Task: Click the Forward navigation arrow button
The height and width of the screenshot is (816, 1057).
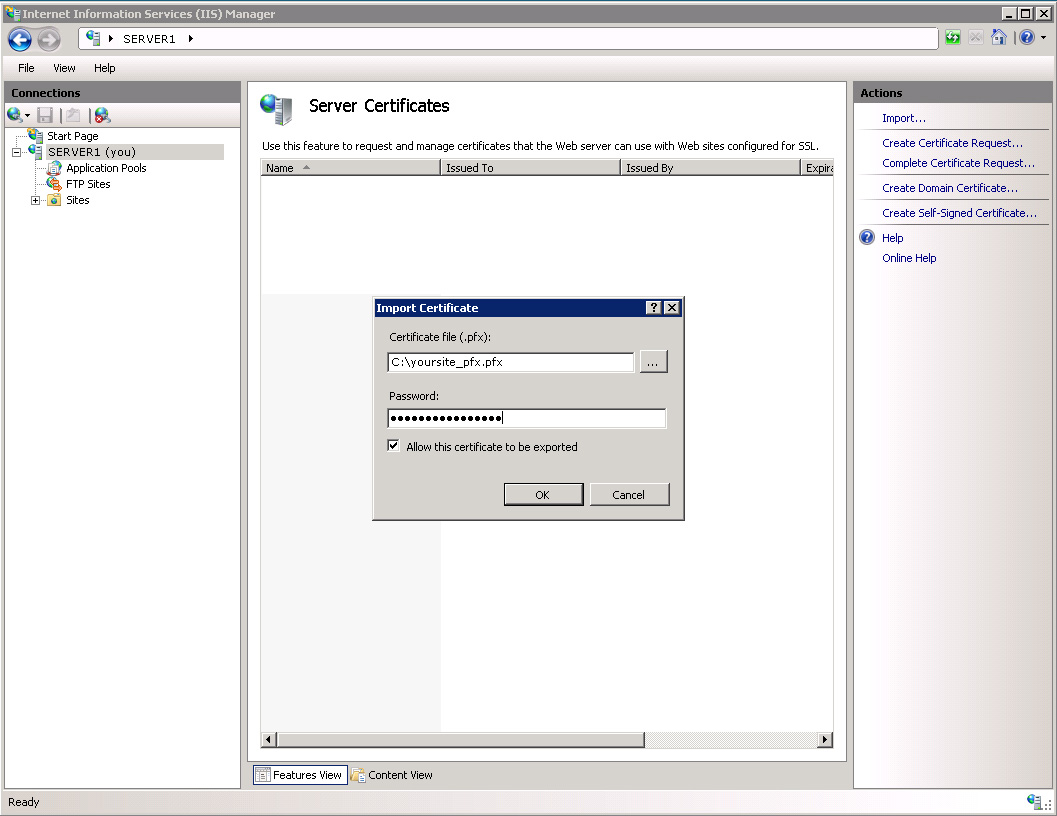Action: 49,40
